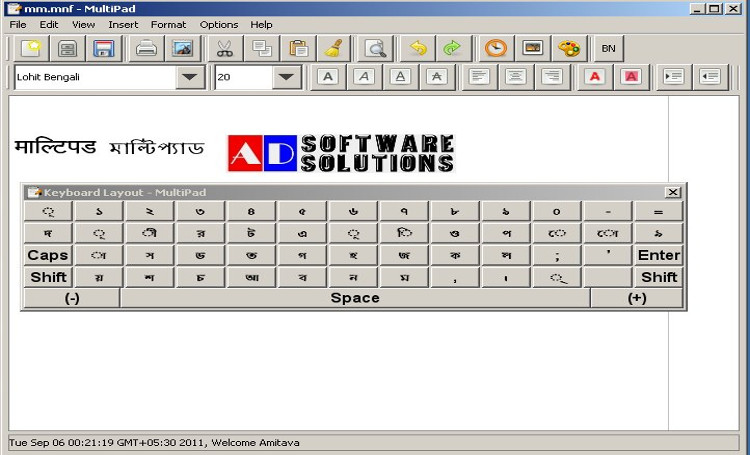The image size is (750, 455).
Task: Clear content with the broom icon
Action: 334,48
